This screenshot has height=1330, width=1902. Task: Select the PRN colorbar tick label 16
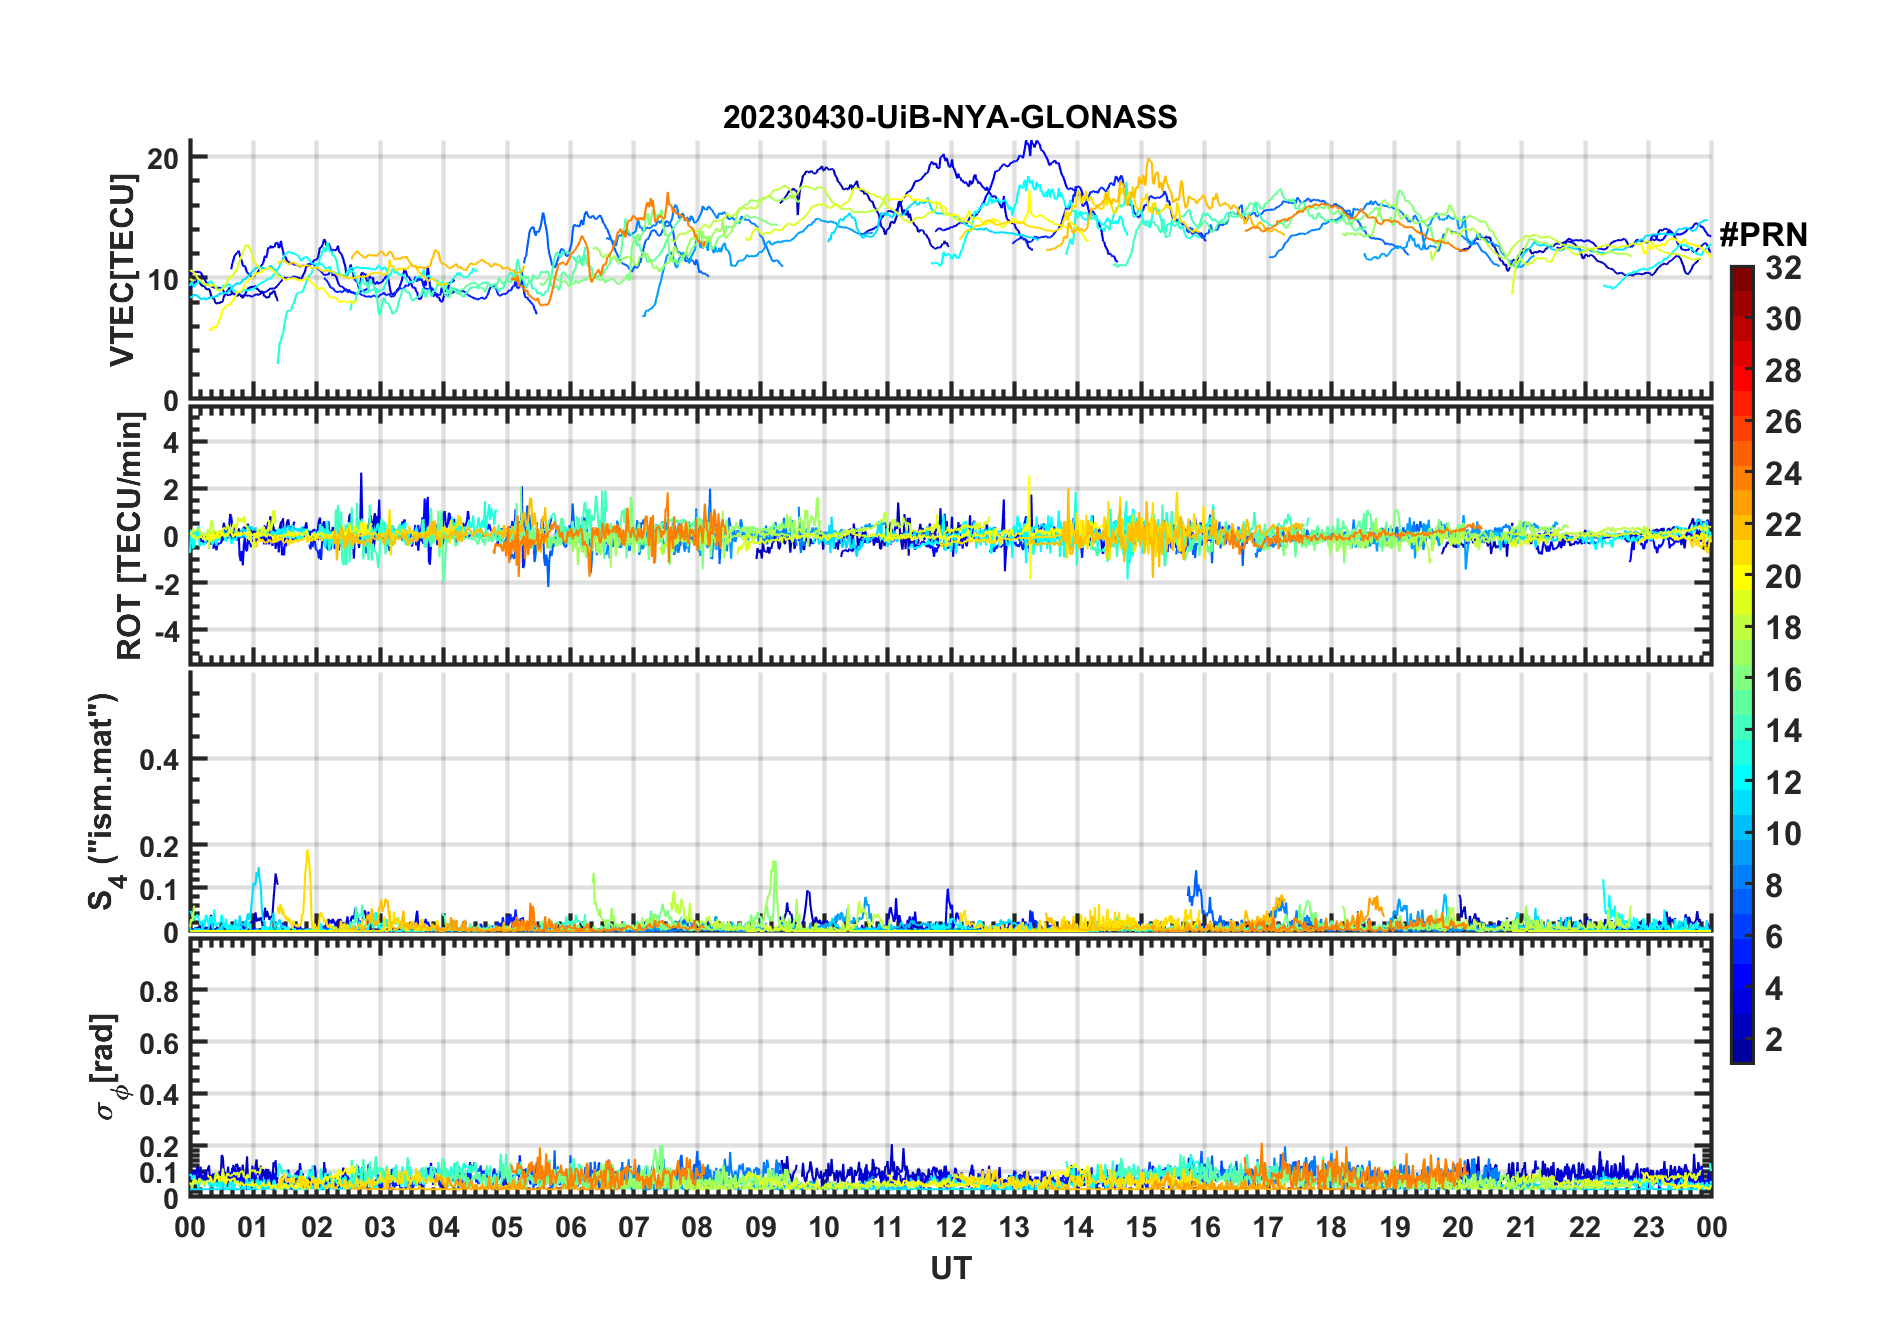coord(1783,680)
